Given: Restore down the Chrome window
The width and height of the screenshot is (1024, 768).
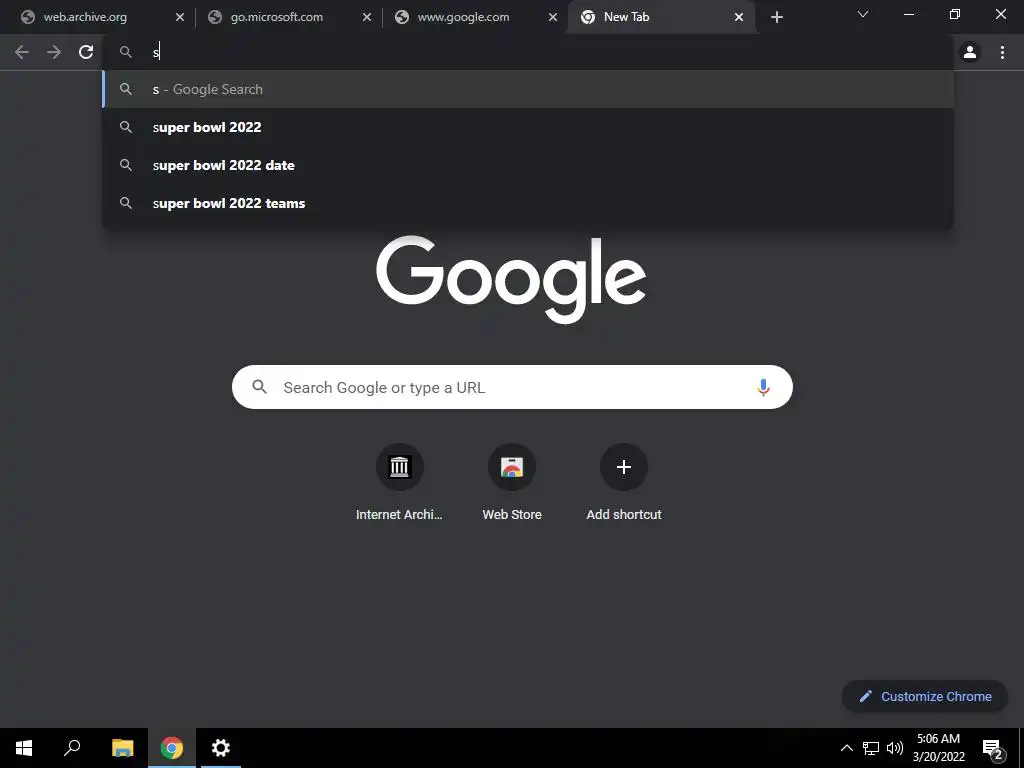Looking at the screenshot, I should 955,14.
